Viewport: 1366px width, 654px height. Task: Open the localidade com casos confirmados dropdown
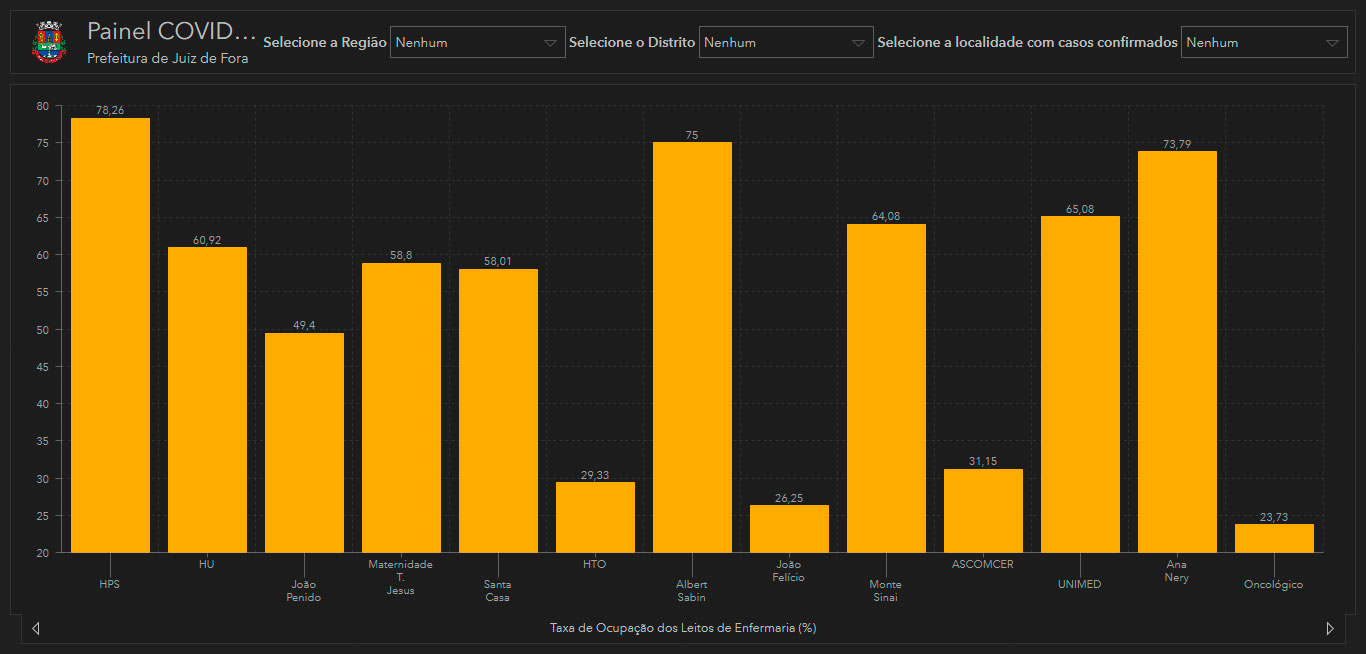(x=1263, y=42)
